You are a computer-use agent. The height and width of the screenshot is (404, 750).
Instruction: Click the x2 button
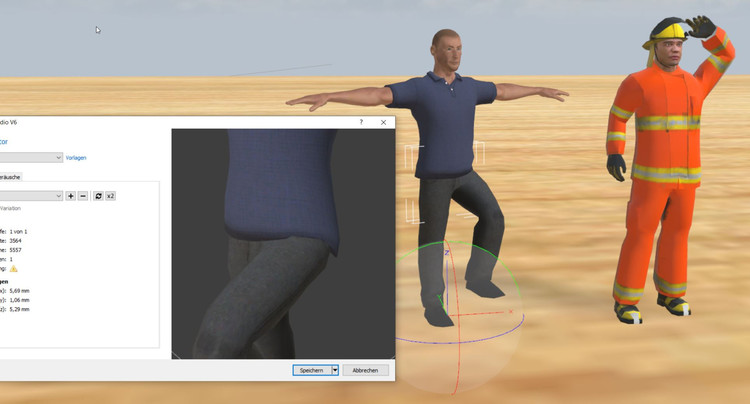click(x=110, y=196)
